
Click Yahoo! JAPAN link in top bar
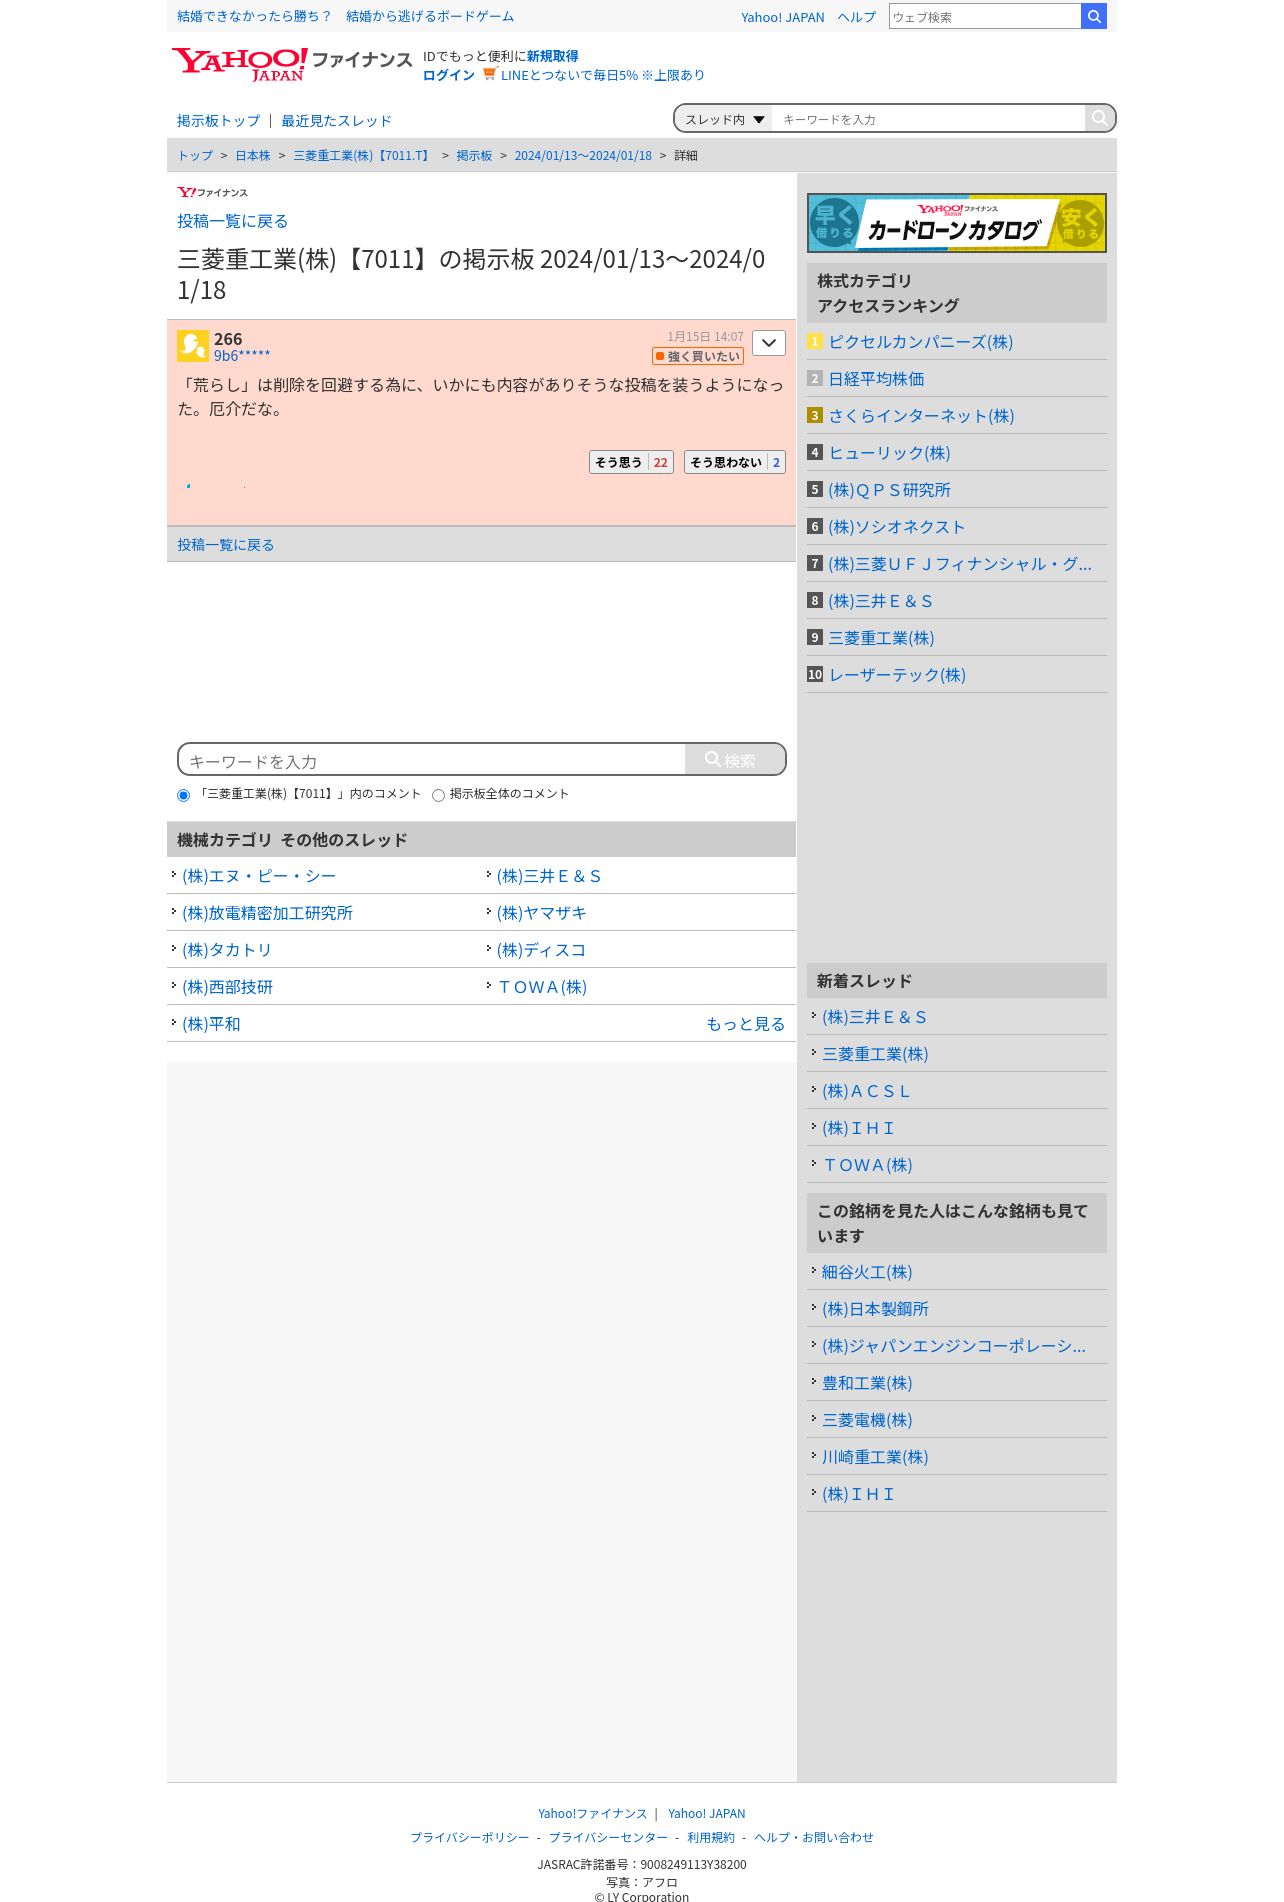click(783, 17)
